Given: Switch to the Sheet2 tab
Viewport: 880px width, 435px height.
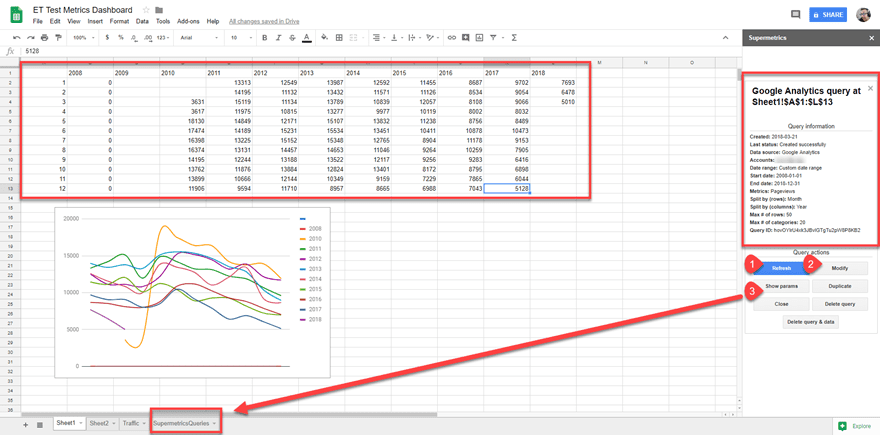Looking at the screenshot, I should click(x=102, y=423).
